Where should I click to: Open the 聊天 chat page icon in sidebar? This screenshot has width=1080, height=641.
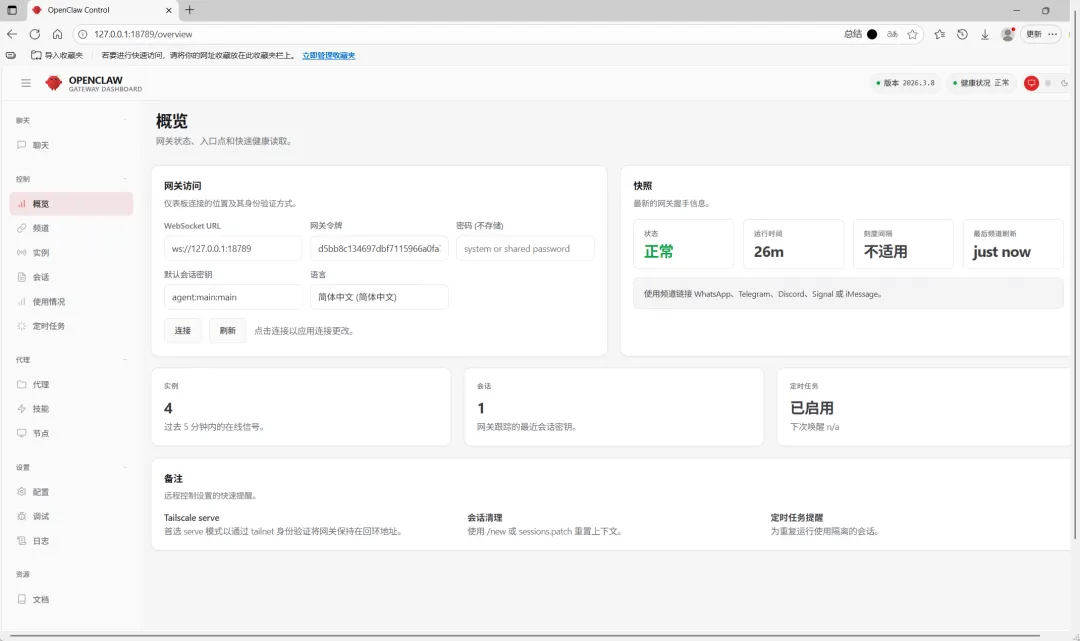click(x=21, y=145)
